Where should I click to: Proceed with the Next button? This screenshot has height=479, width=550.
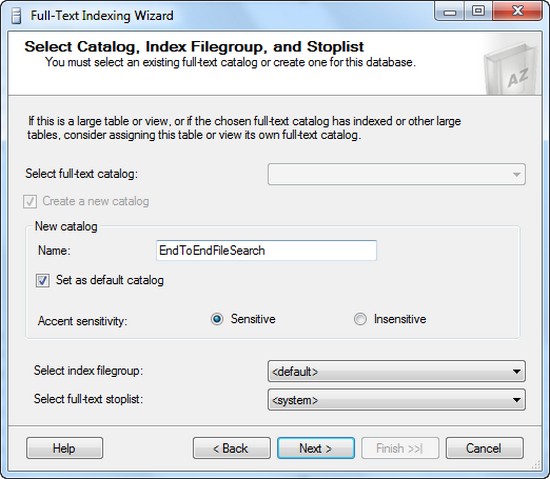316,448
